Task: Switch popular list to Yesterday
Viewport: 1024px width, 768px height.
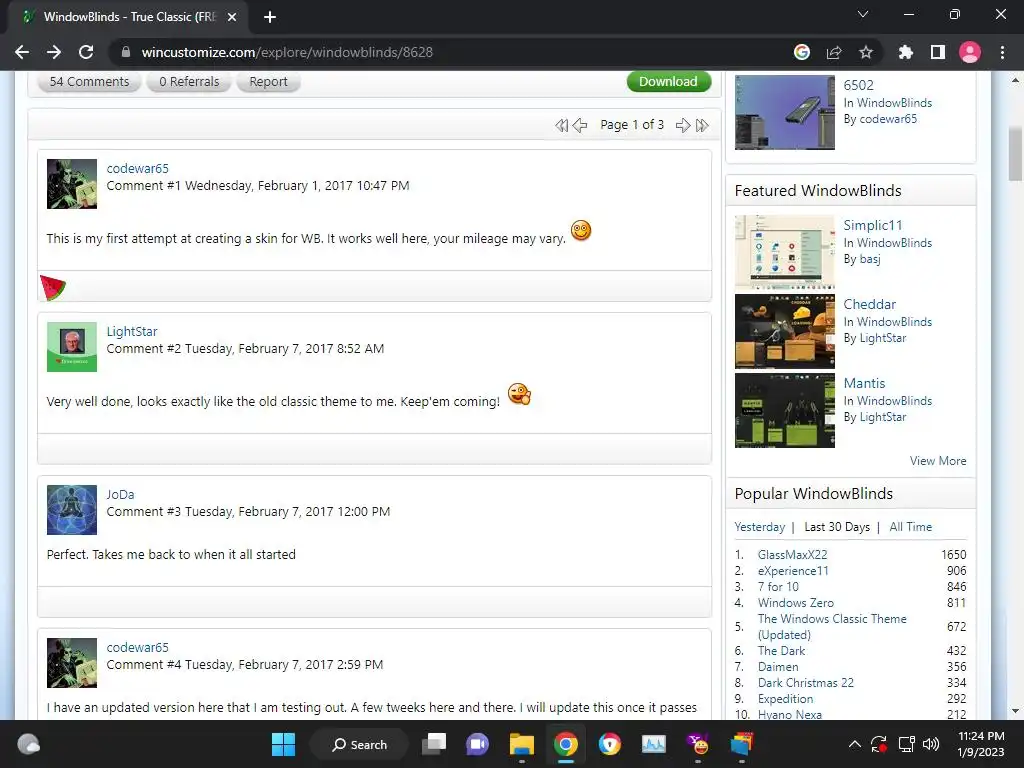Action: coord(760,527)
